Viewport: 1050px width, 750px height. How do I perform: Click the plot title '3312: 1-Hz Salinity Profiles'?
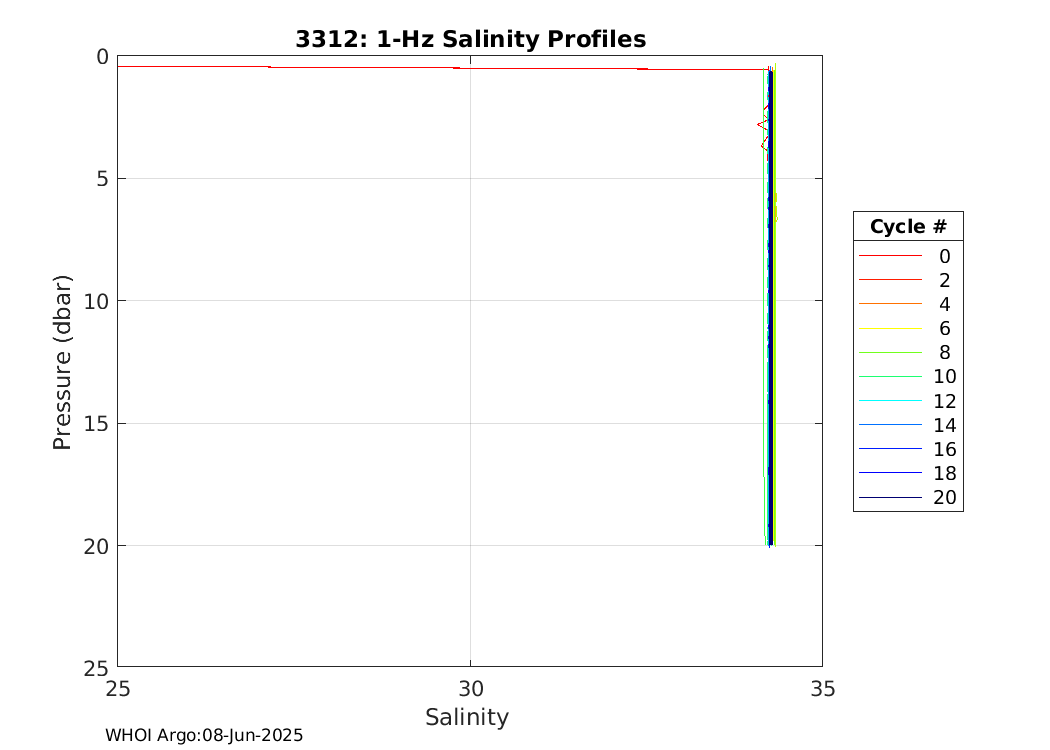pyautogui.click(x=470, y=39)
